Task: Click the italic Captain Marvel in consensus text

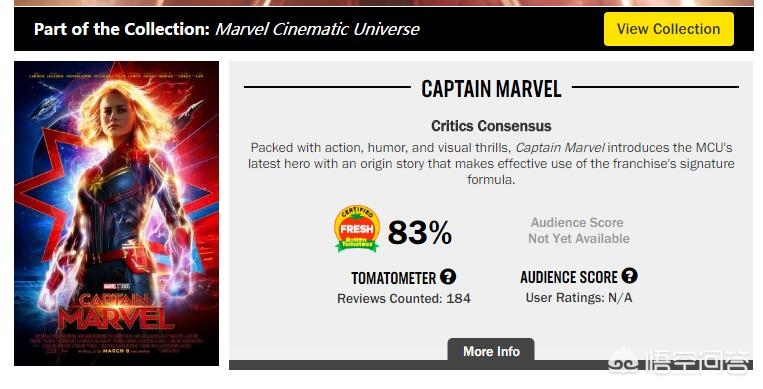Action: pyautogui.click(x=560, y=148)
